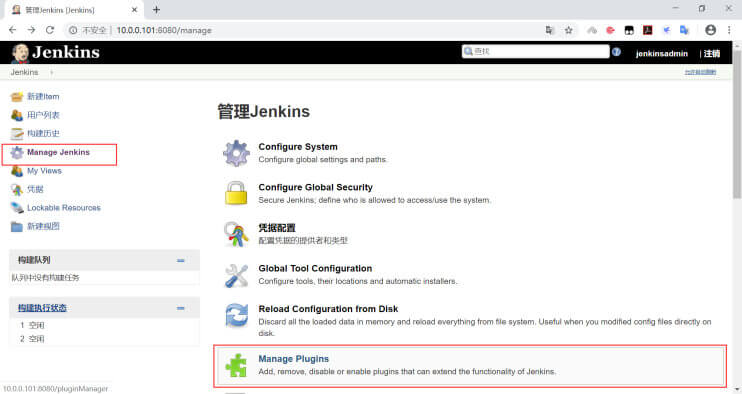Screen dimensions: 742x394
Task: Click the 构建执行状态 header link
Action: 42,308
